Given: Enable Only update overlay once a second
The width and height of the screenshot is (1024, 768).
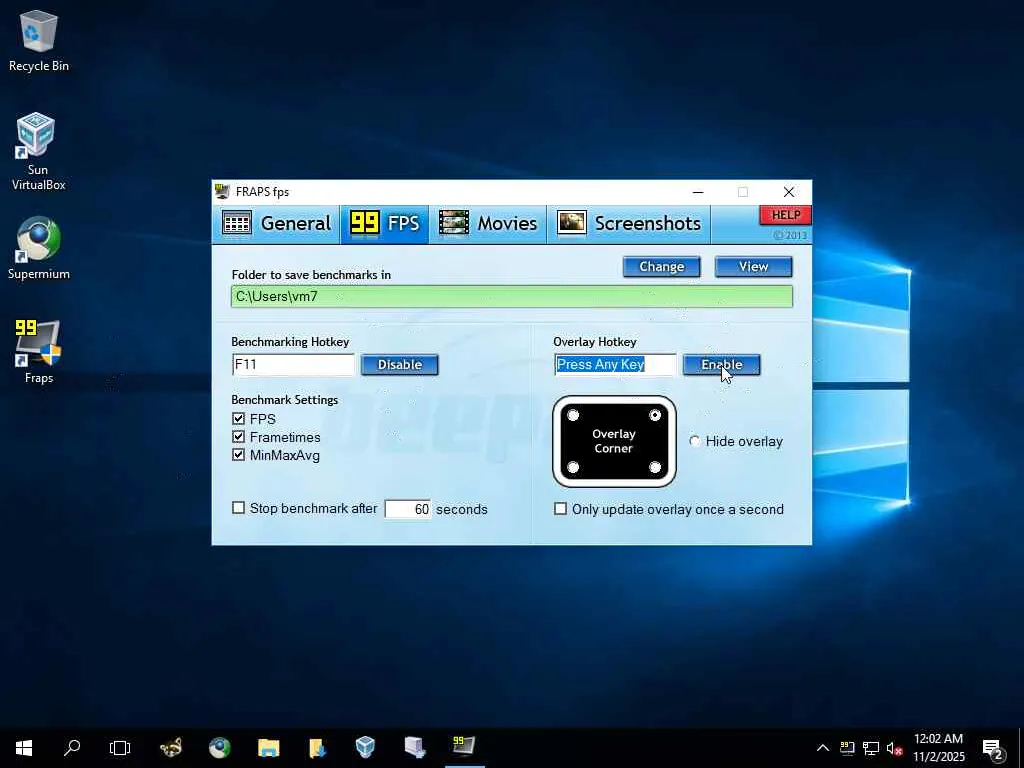Looking at the screenshot, I should pos(560,509).
